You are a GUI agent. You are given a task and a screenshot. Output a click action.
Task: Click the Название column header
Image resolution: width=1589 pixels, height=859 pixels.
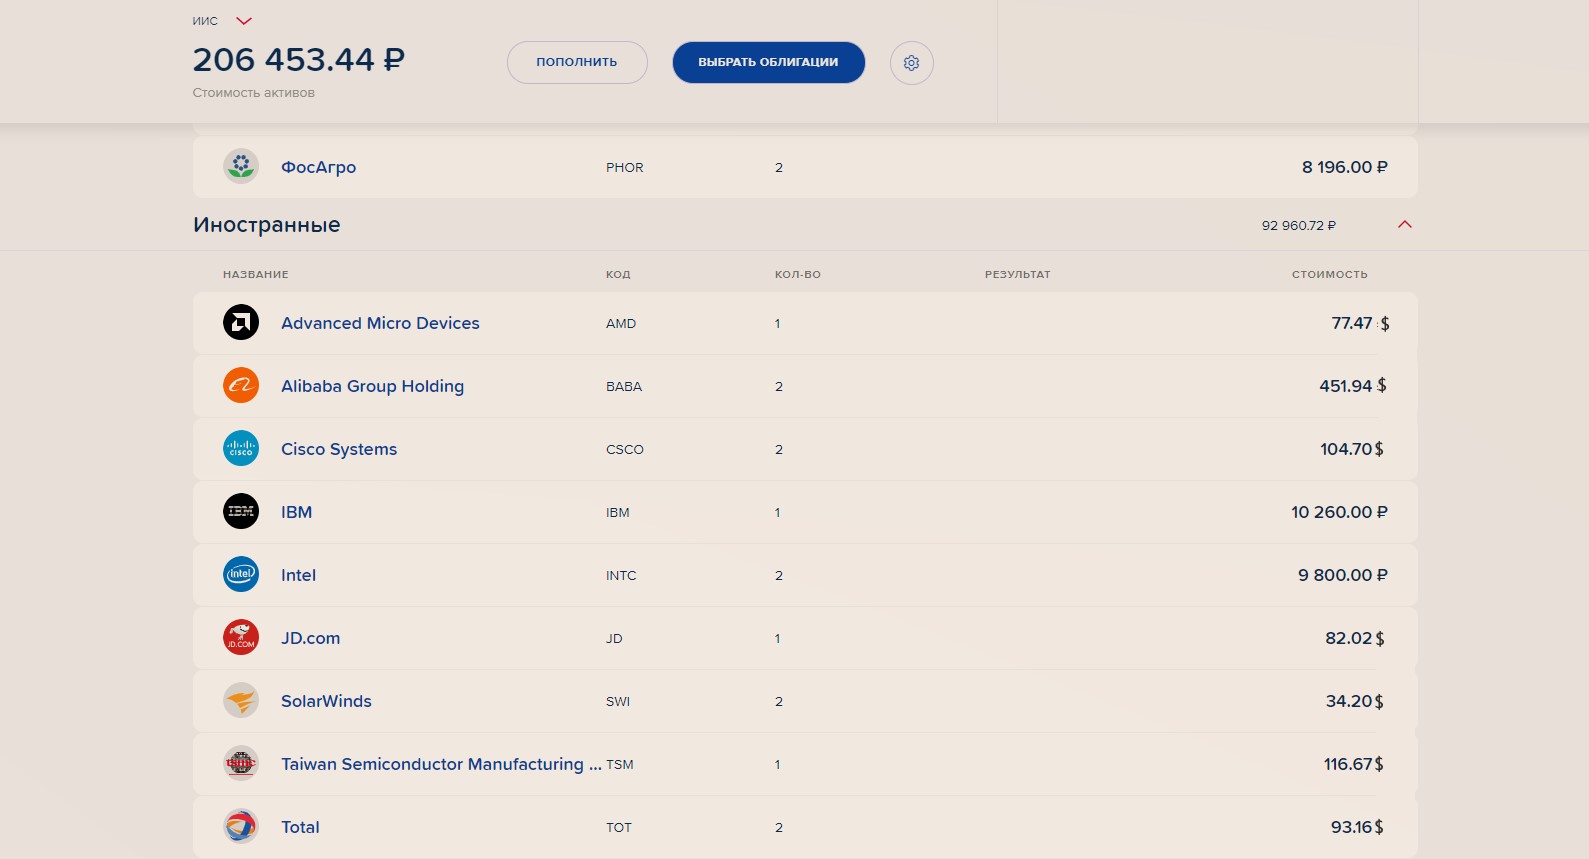(255, 274)
